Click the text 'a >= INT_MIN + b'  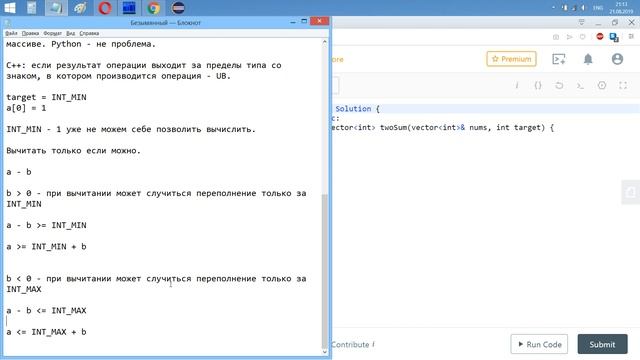coord(46,247)
